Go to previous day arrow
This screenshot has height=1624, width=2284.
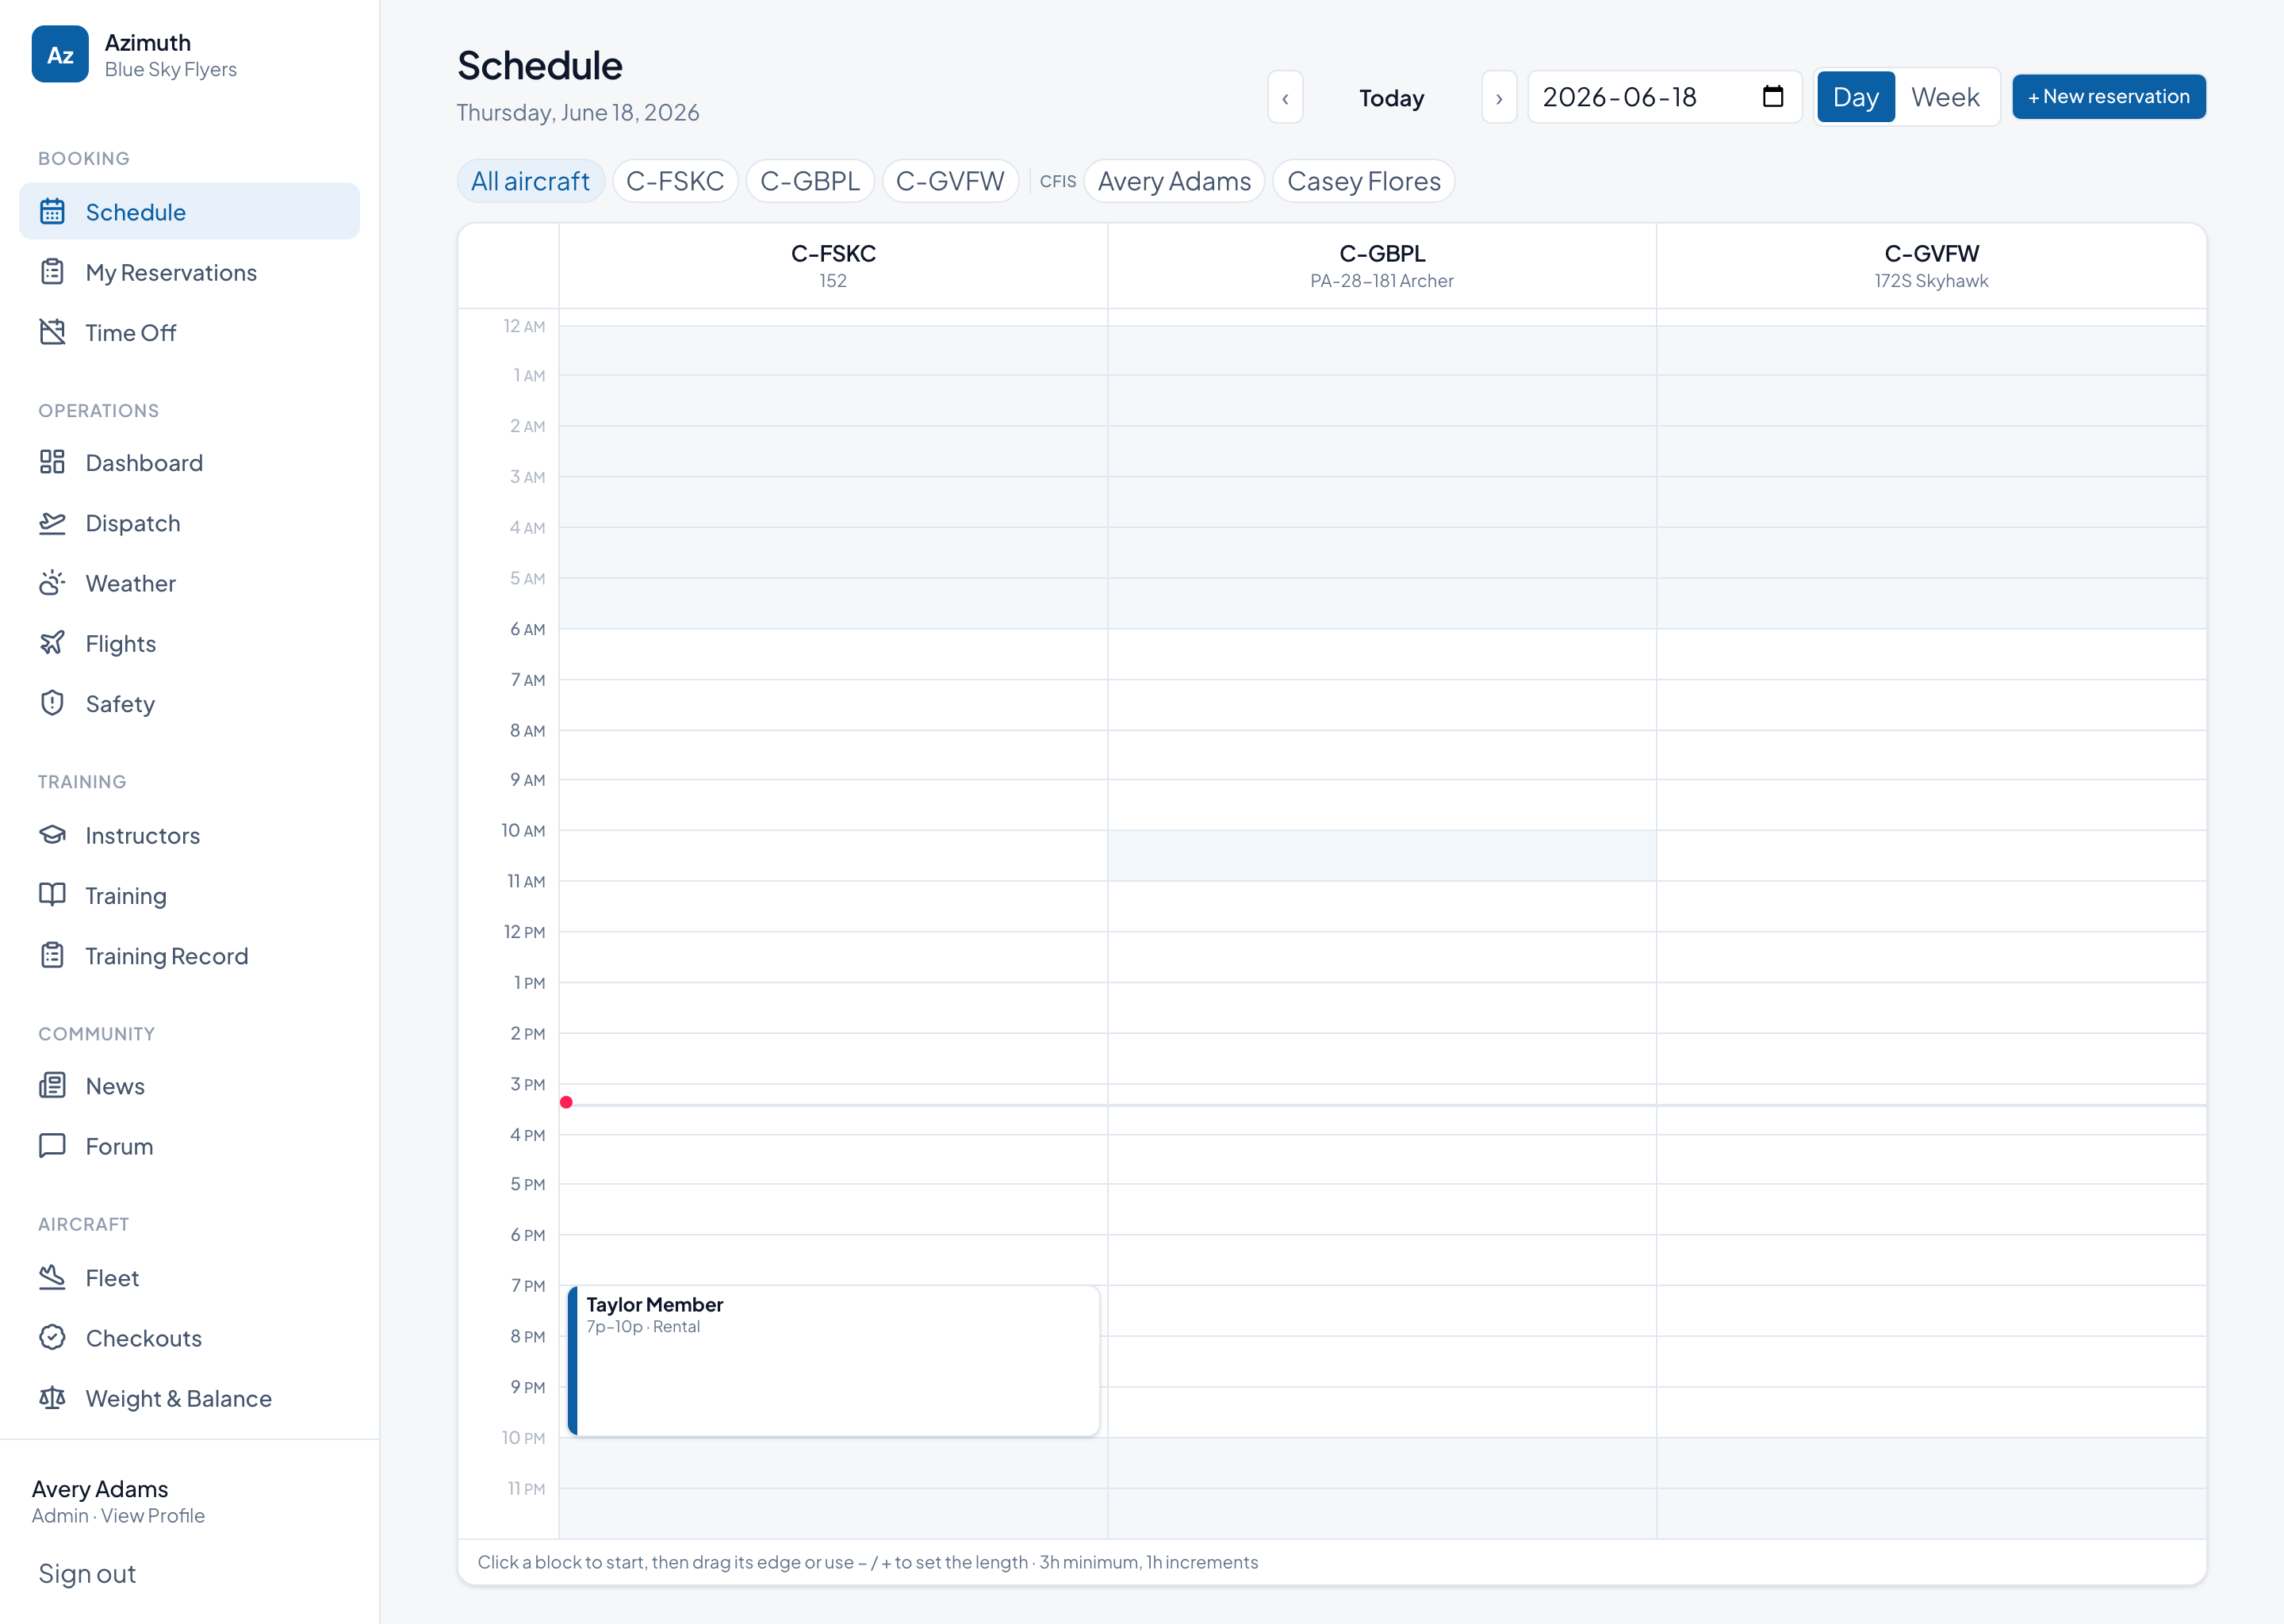1285,97
